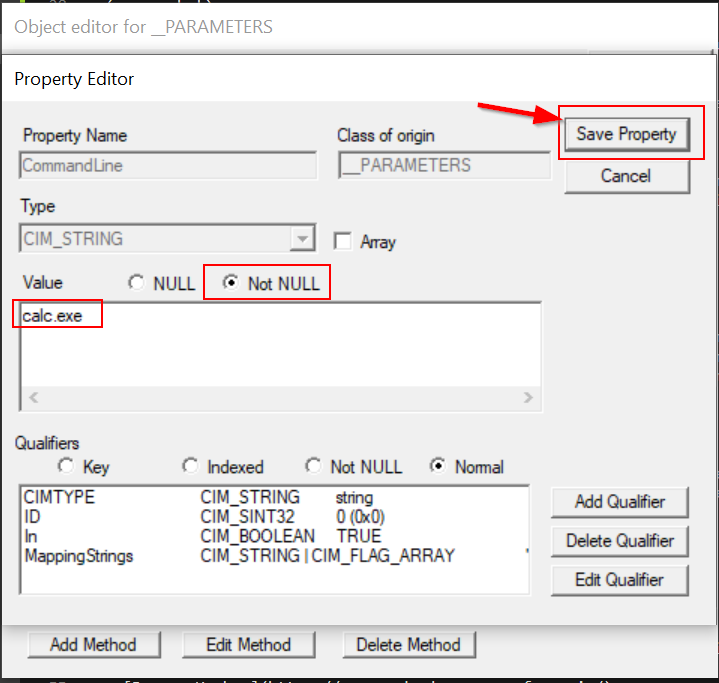The width and height of the screenshot is (719, 683).
Task: Open Edit Qualifier
Action: point(619,579)
